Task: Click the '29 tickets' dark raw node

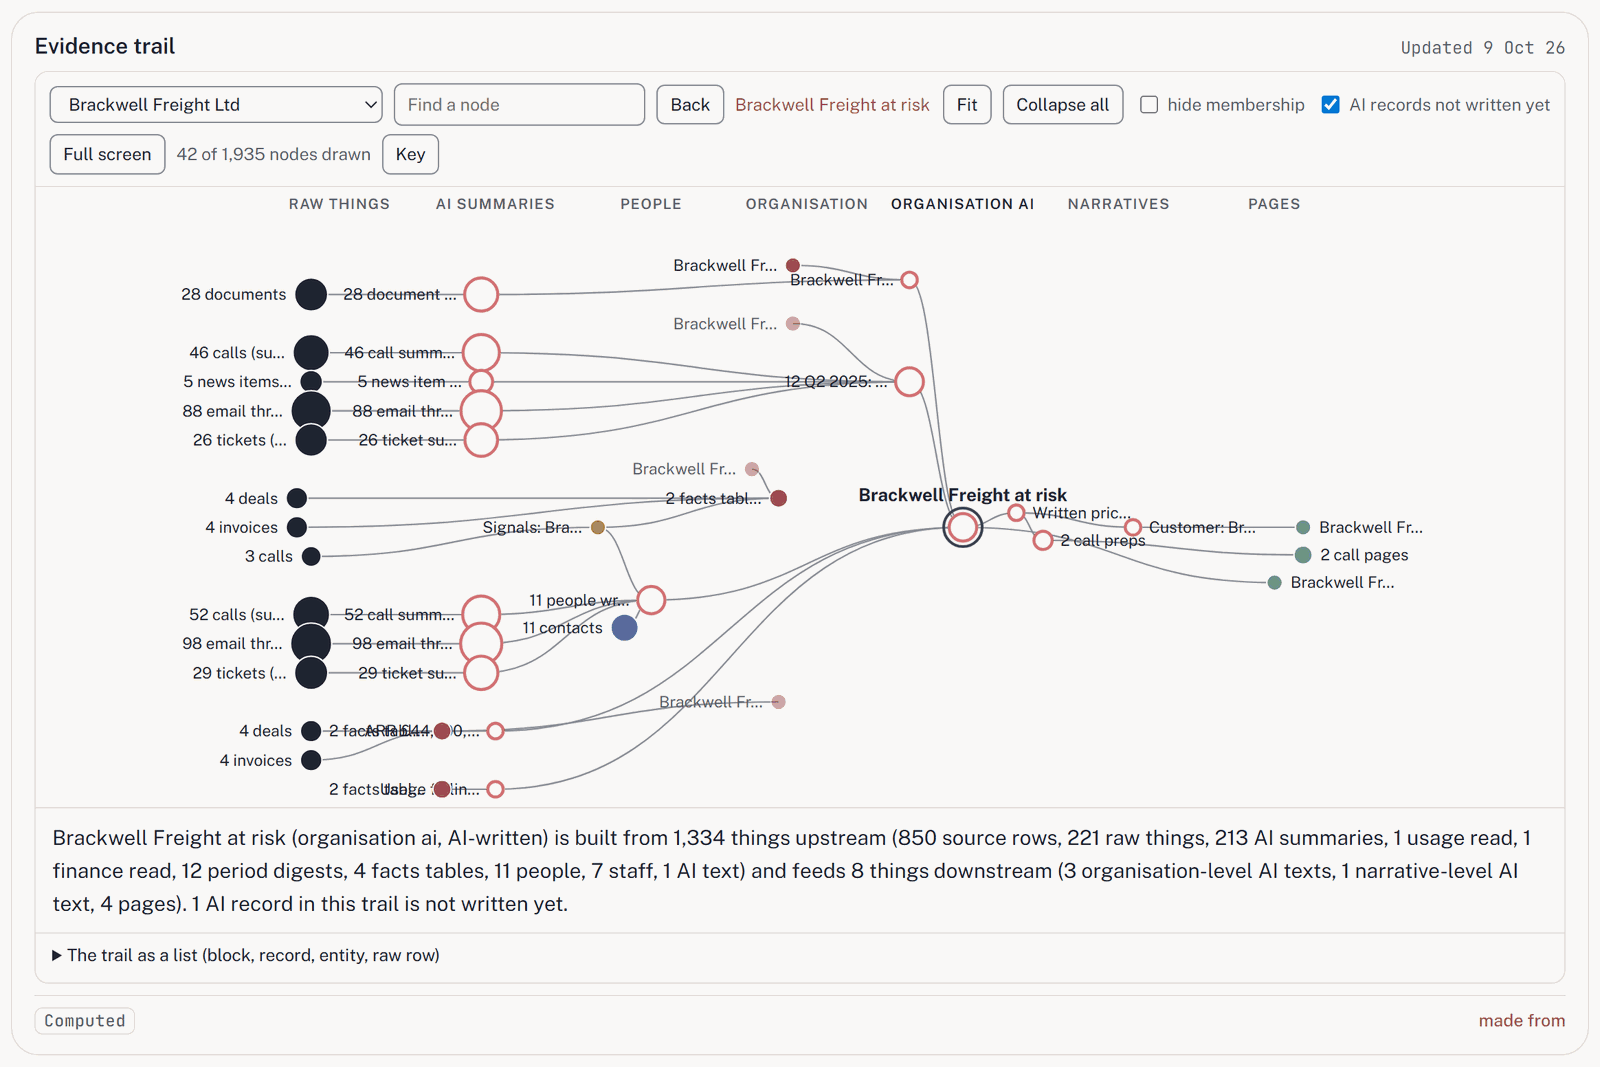Action: click(311, 673)
